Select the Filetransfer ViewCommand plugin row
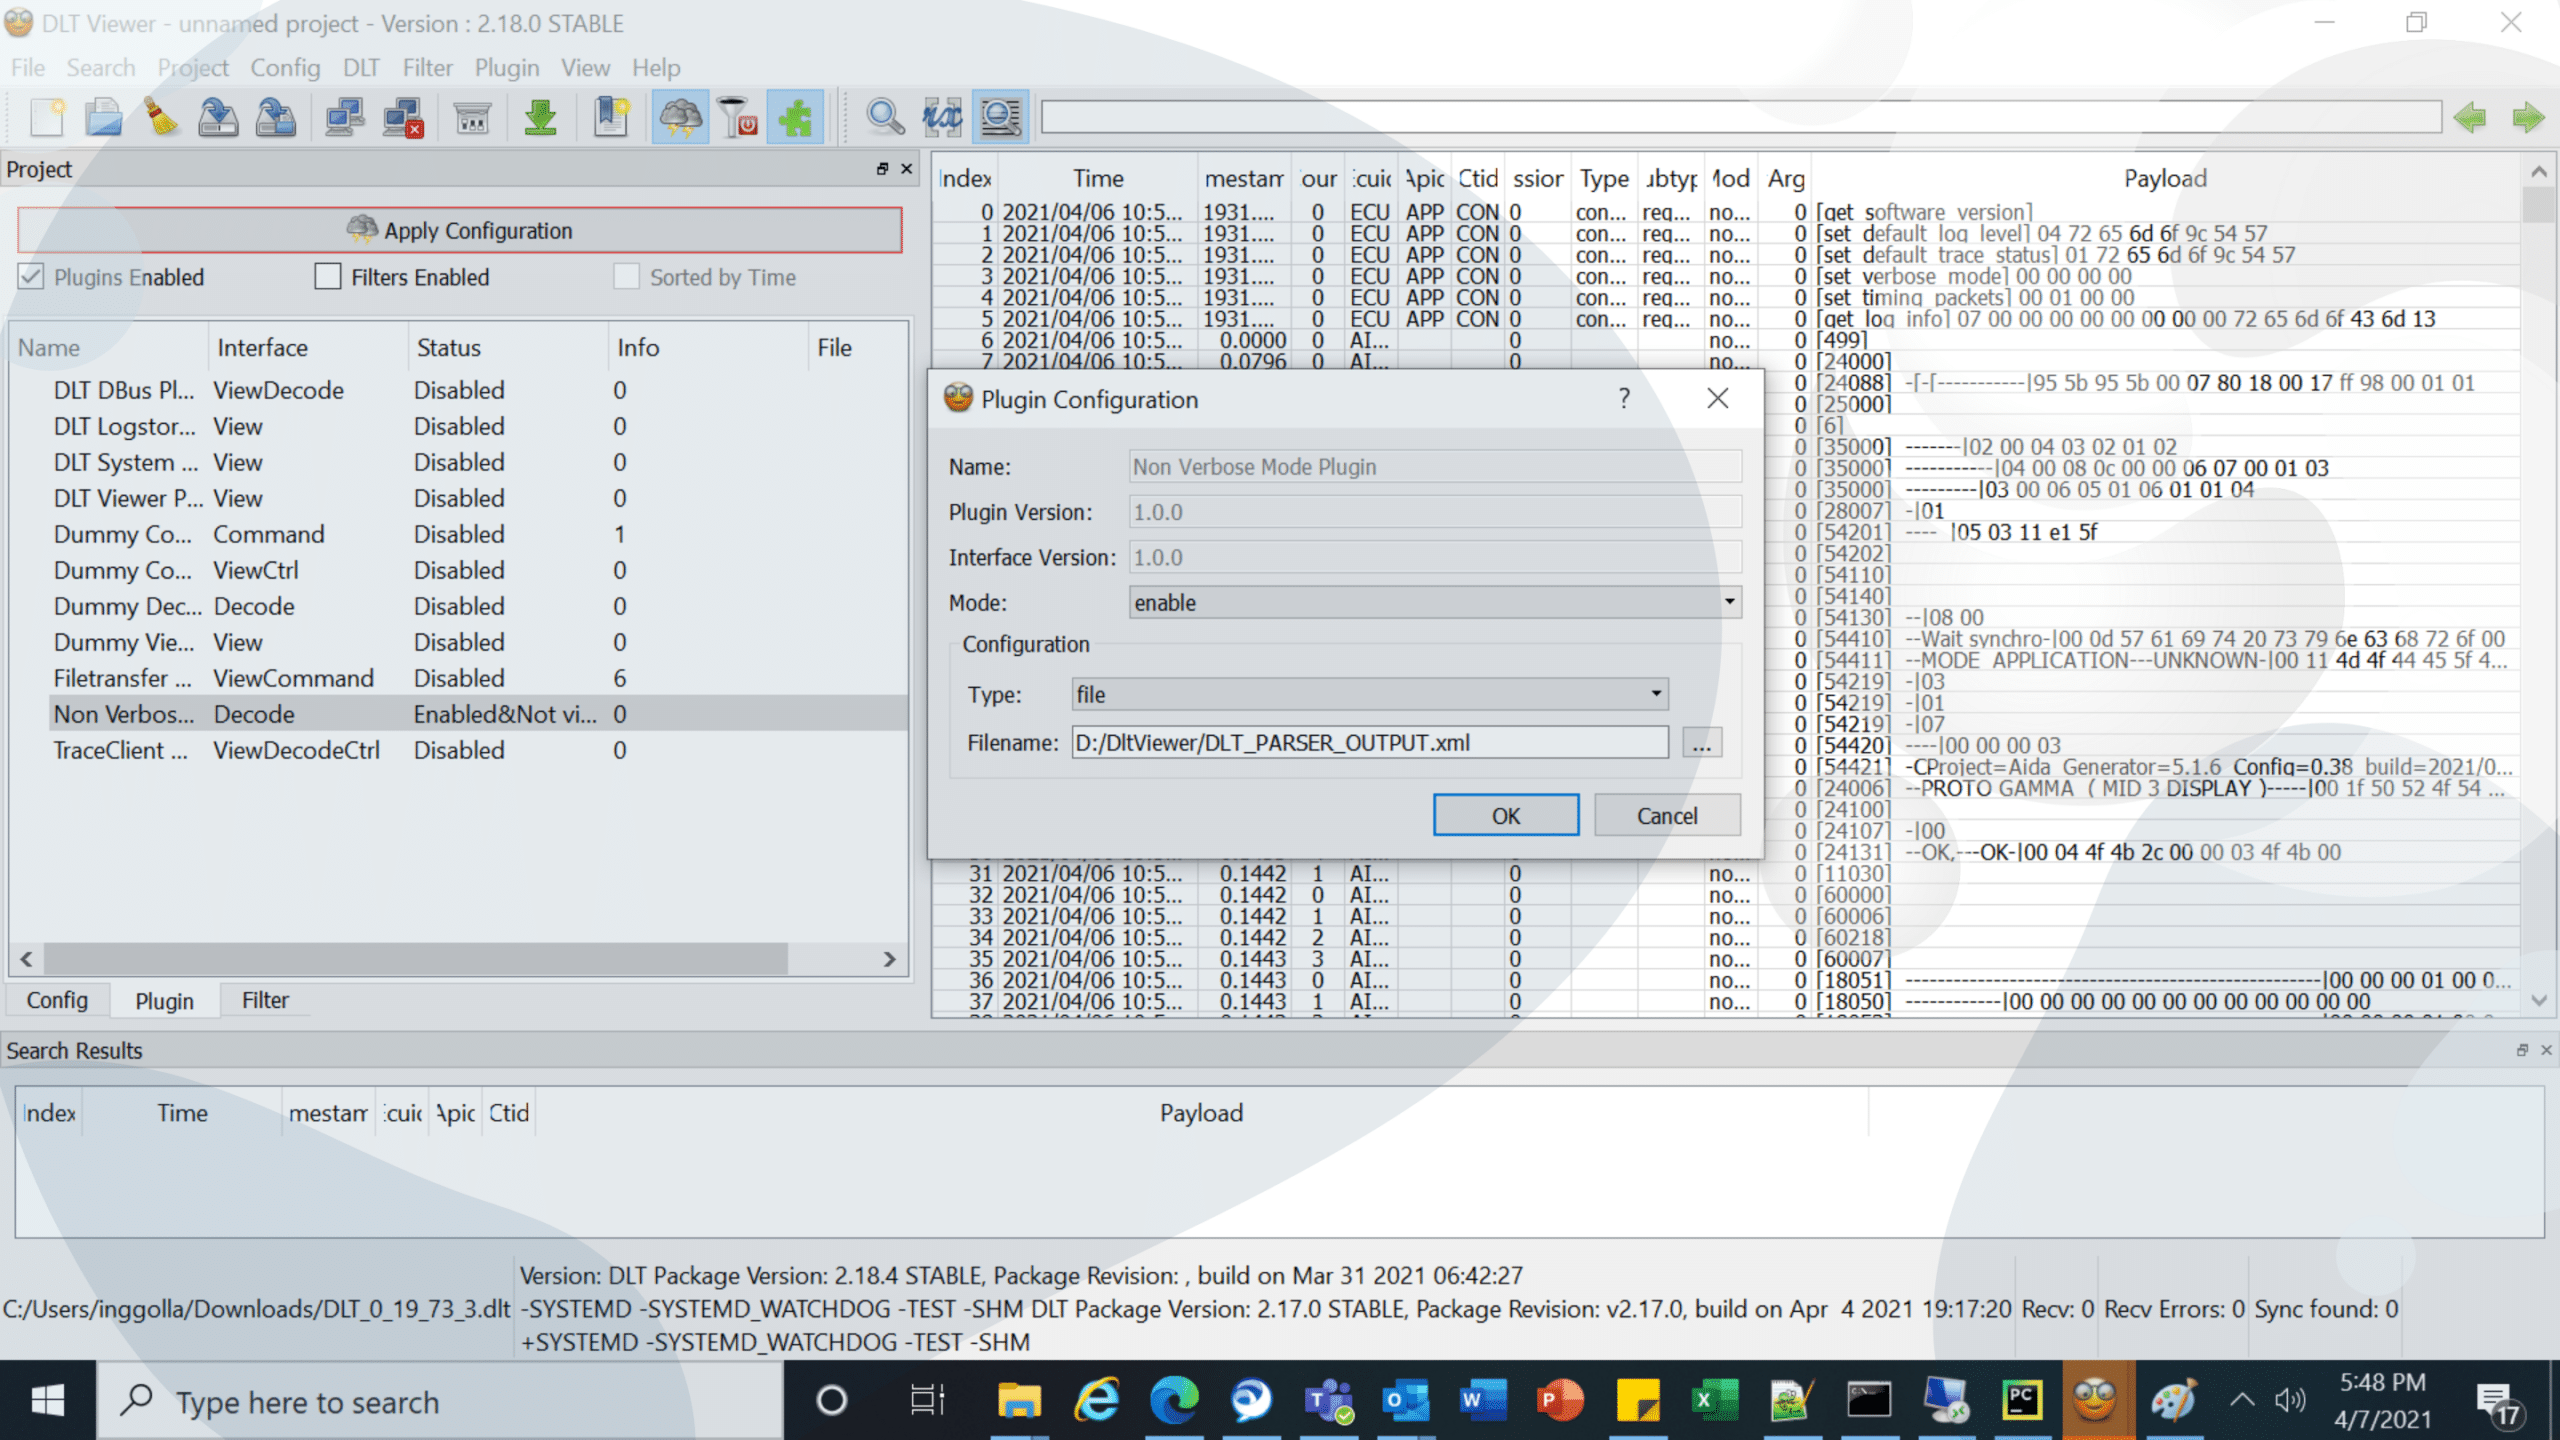Viewport: 2560px width, 1440px height. (478, 678)
